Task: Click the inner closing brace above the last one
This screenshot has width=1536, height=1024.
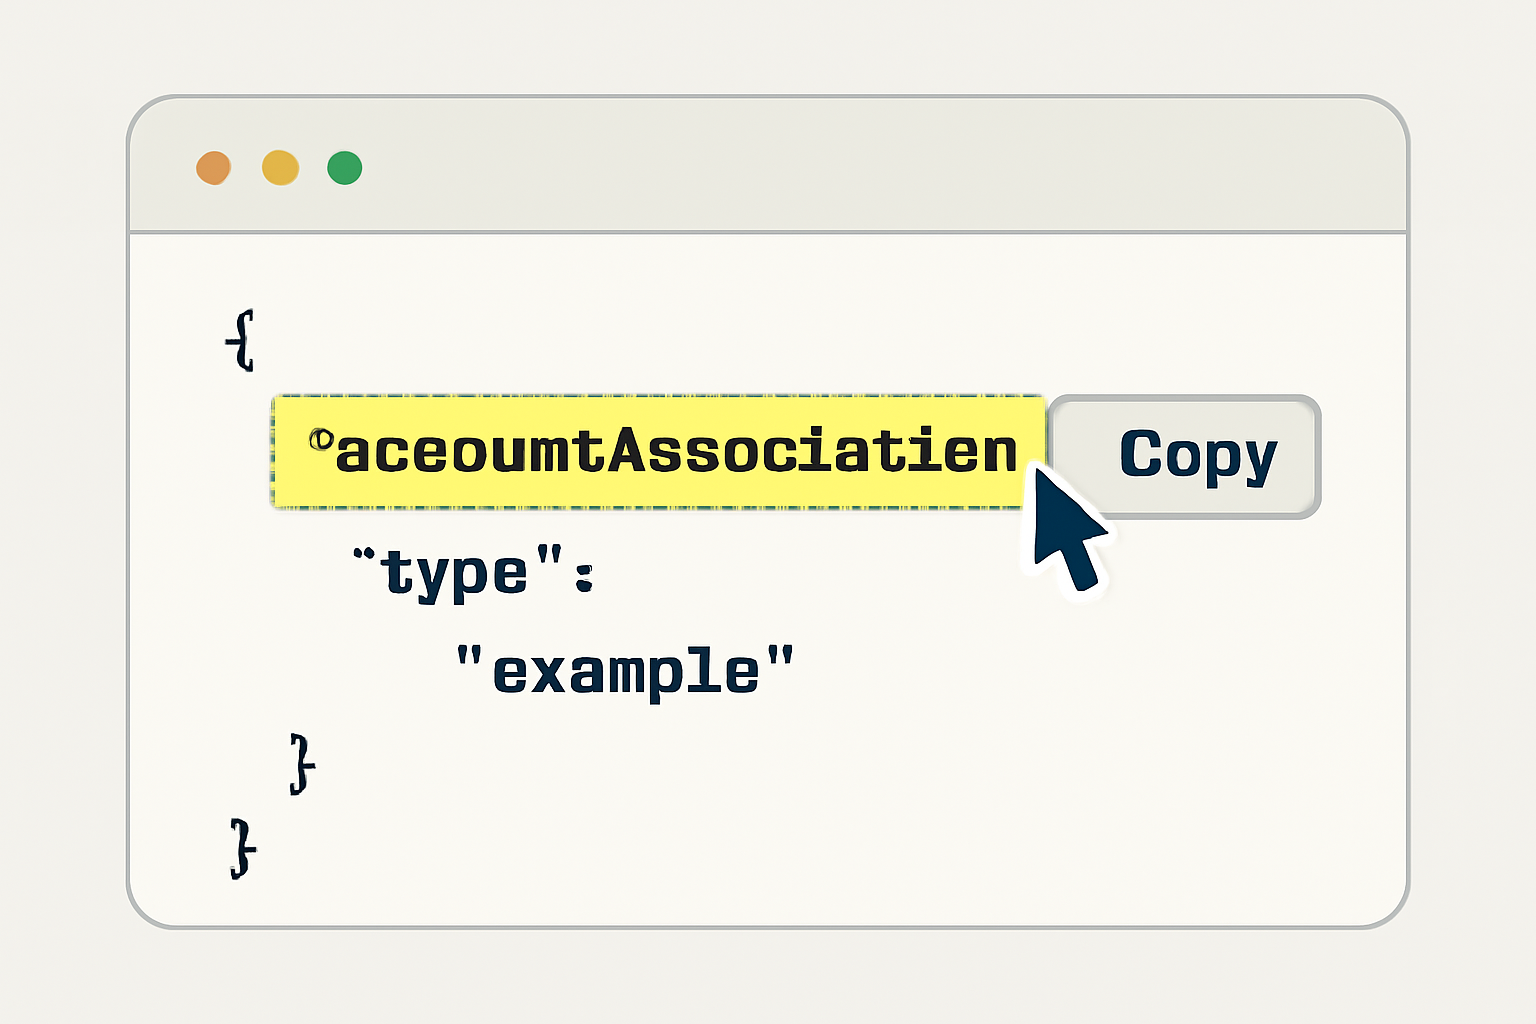Action: click(x=299, y=766)
